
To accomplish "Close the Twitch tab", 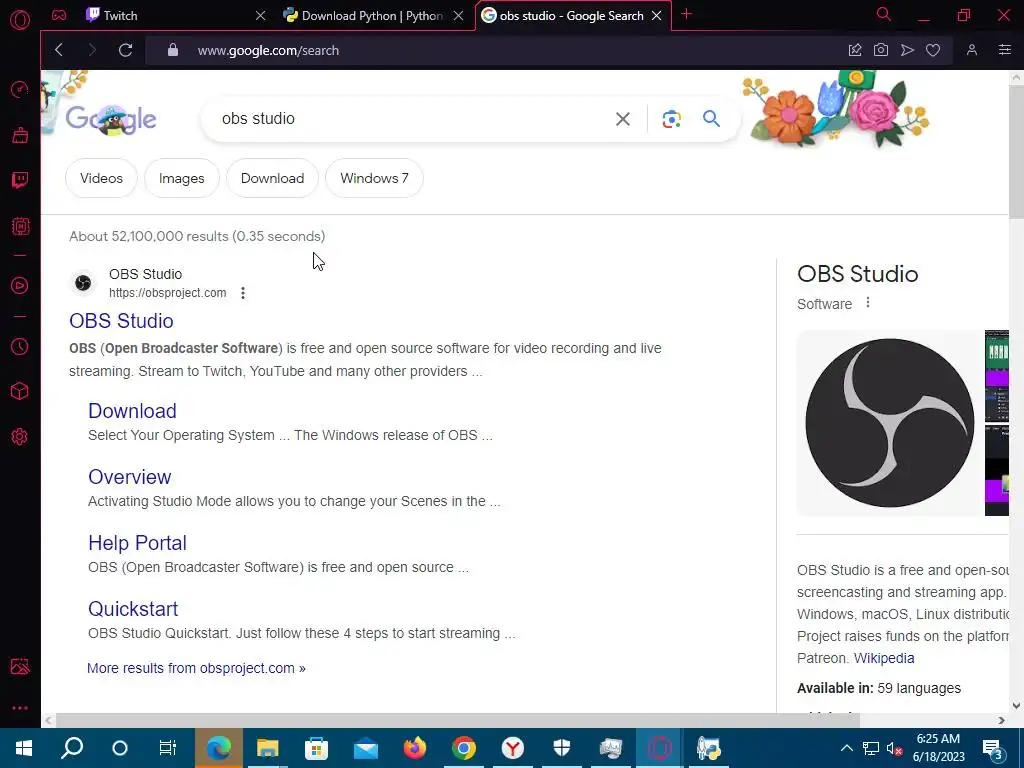I will [x=261, y=16].
